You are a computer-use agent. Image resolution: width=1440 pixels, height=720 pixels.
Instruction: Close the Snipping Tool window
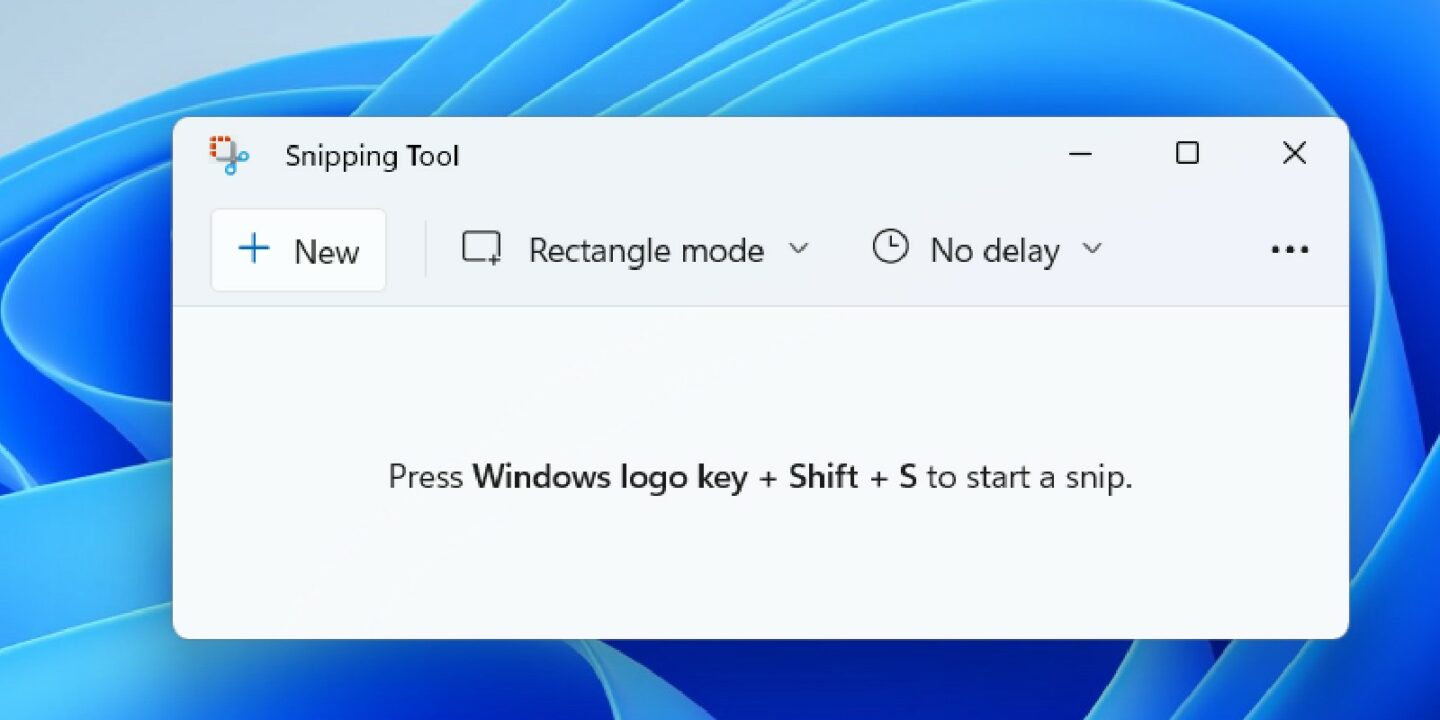tap(1294, 153)
